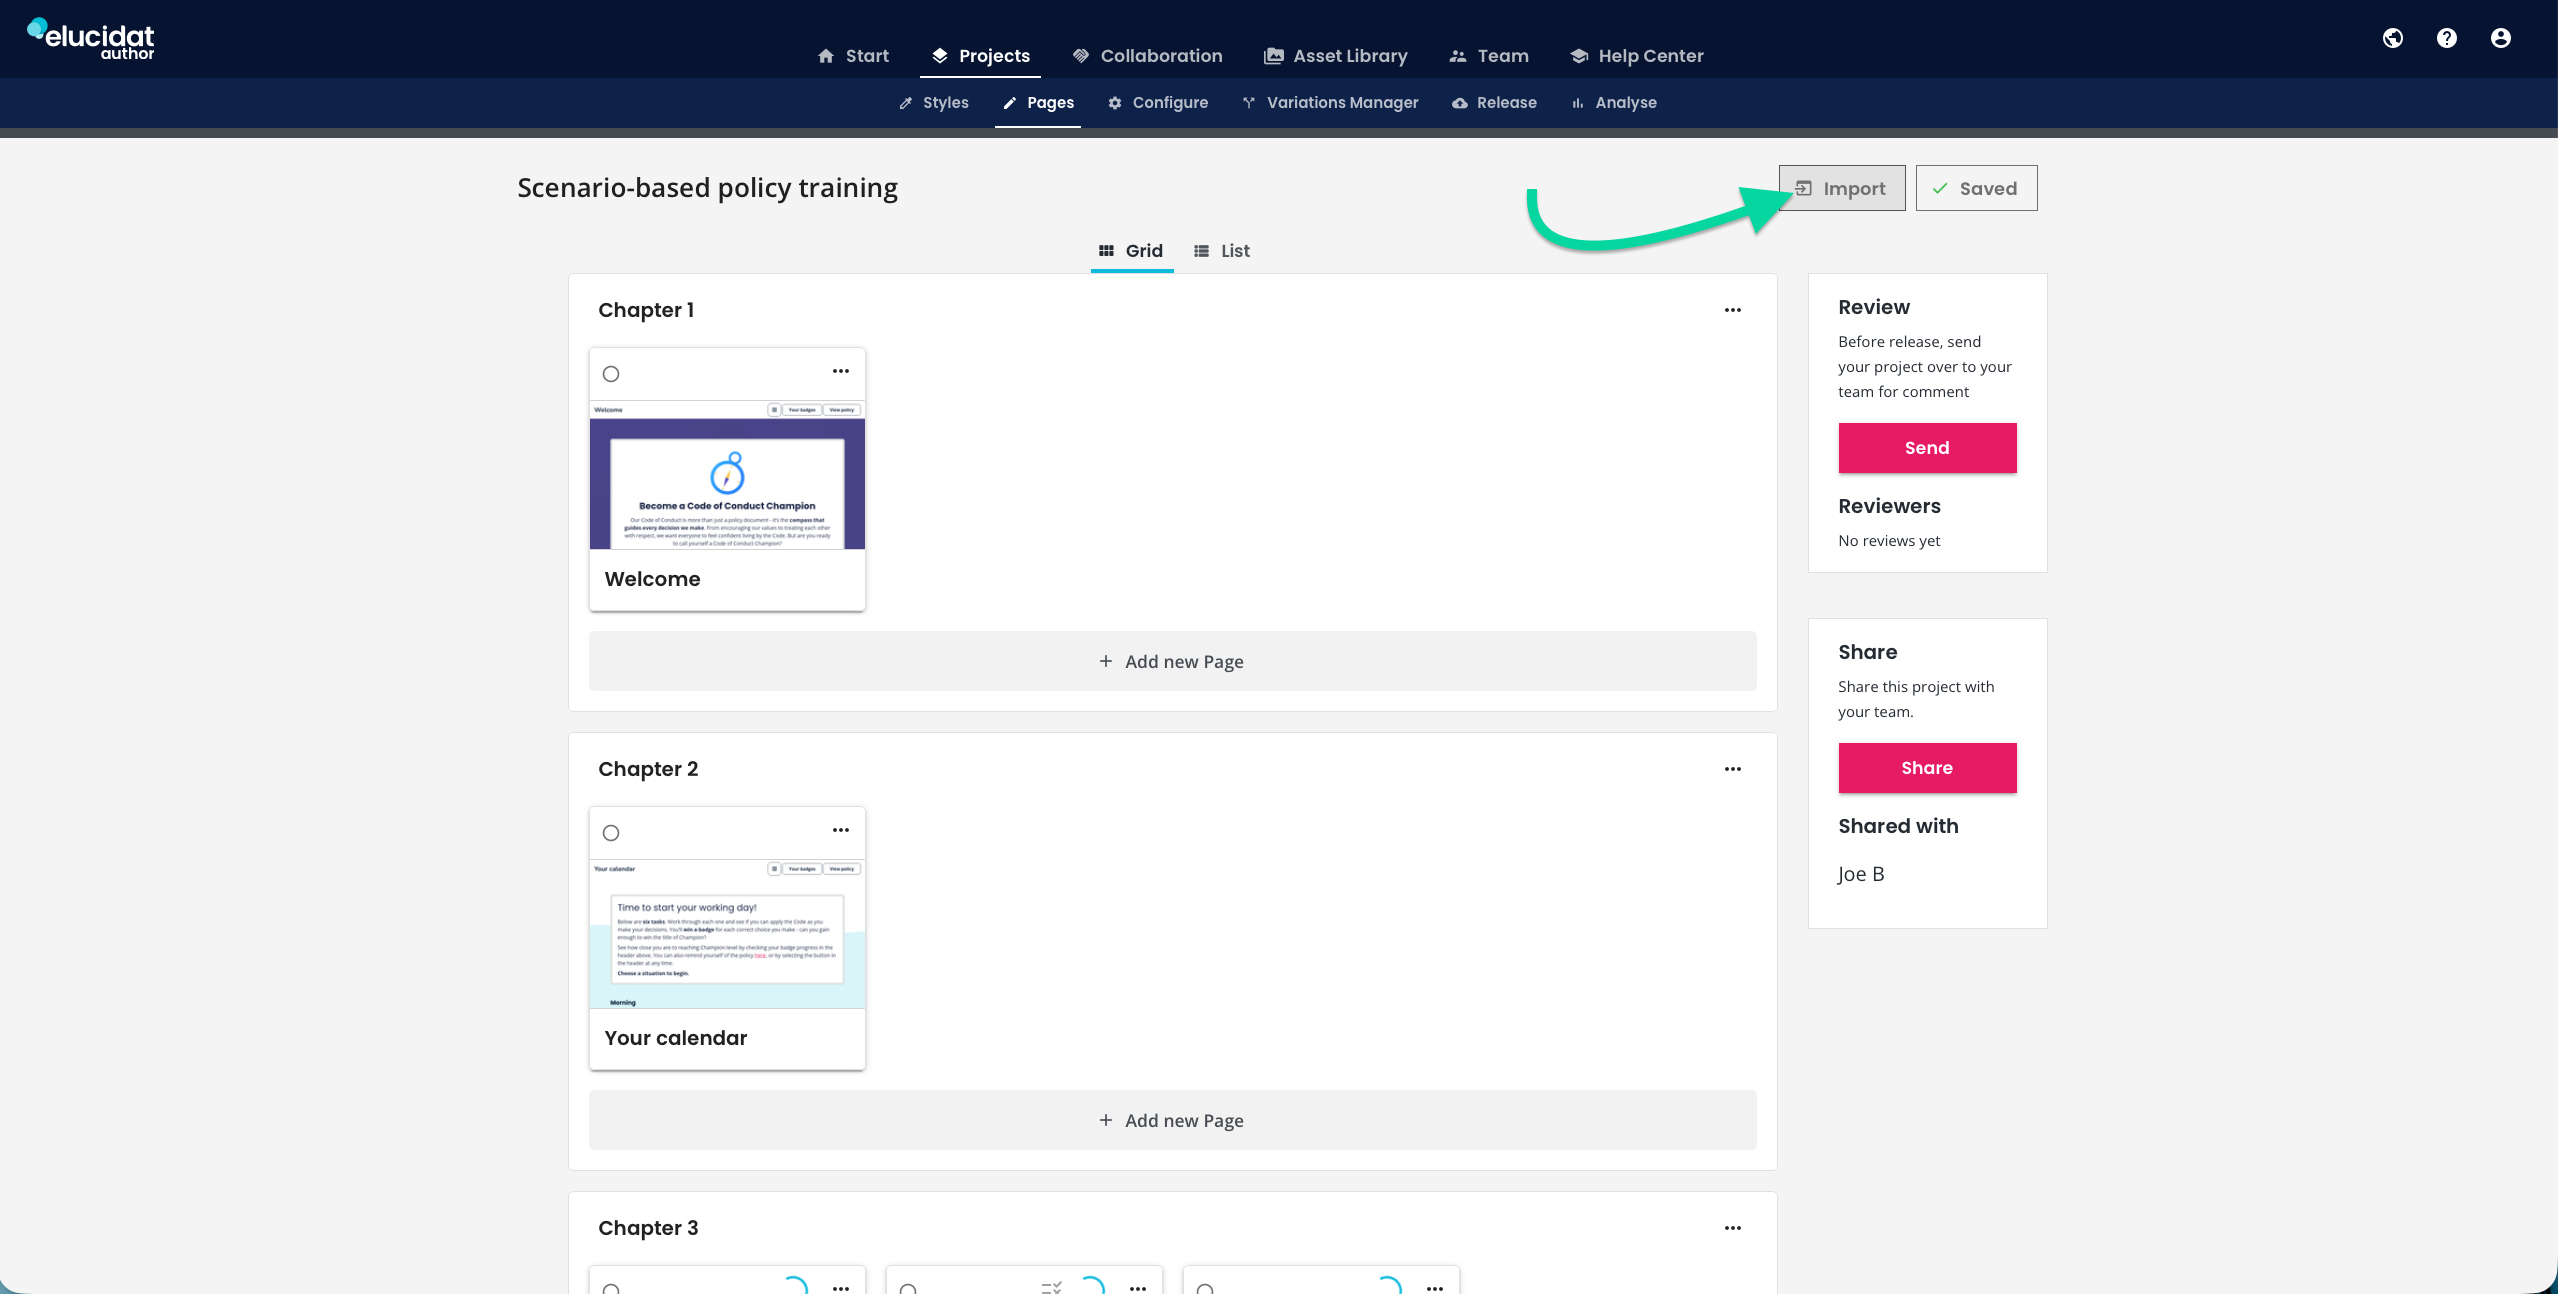Click the No reviews yet text
This screenshot has height=1294, width=2558.
click(1889, 541)
